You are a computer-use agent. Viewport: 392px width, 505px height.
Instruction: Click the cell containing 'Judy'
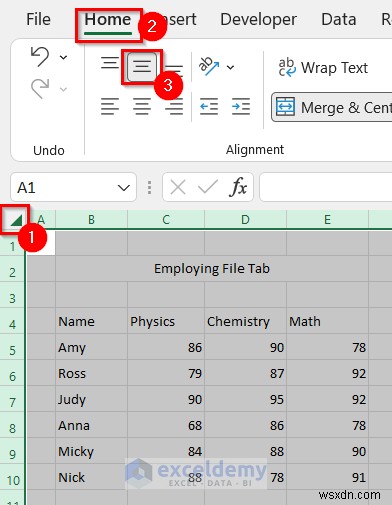pyautogui.click(x=91, y=399)
